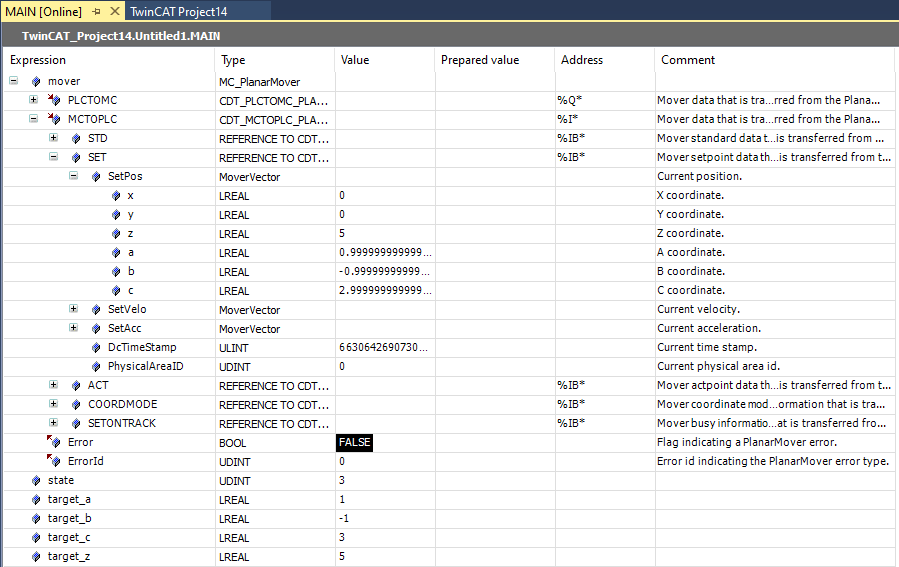Click the pin icon on MAIN [Online] tab
Image resolution: width=899 pixels, height=567 pixels.
point(96,12)
